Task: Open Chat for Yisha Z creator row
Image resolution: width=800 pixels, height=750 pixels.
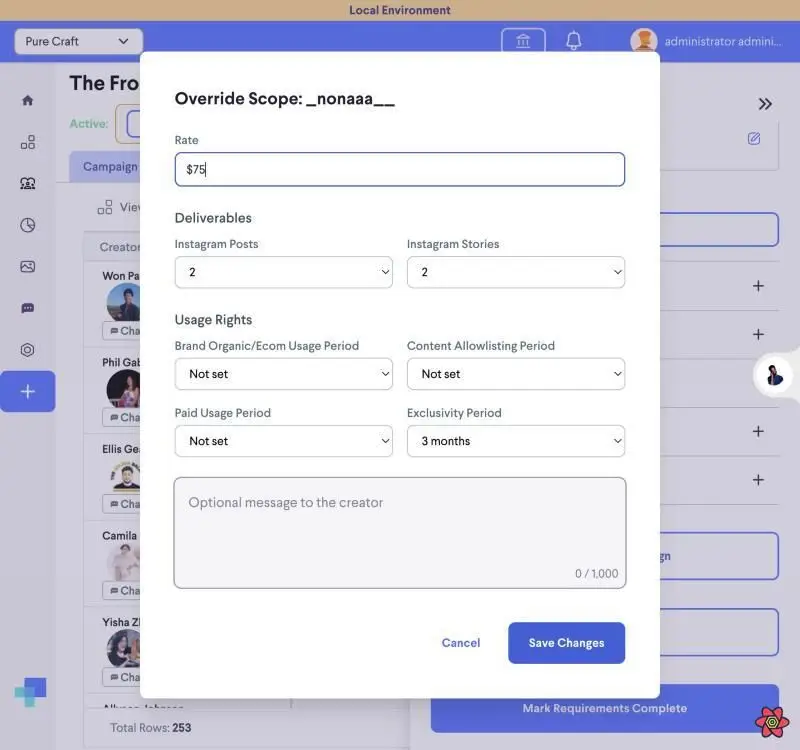Action: click(121, 677)
